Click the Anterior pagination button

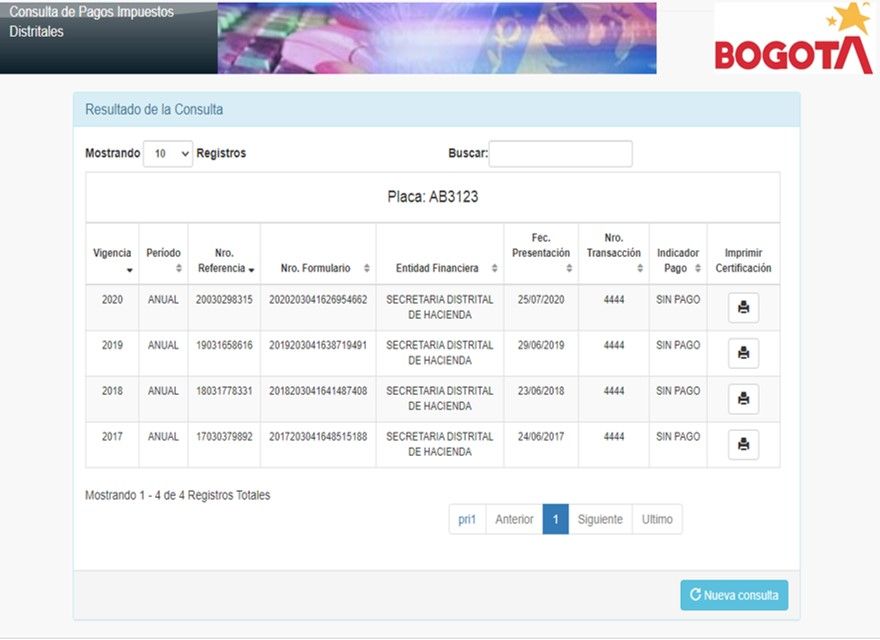click(x=514, y=519)
